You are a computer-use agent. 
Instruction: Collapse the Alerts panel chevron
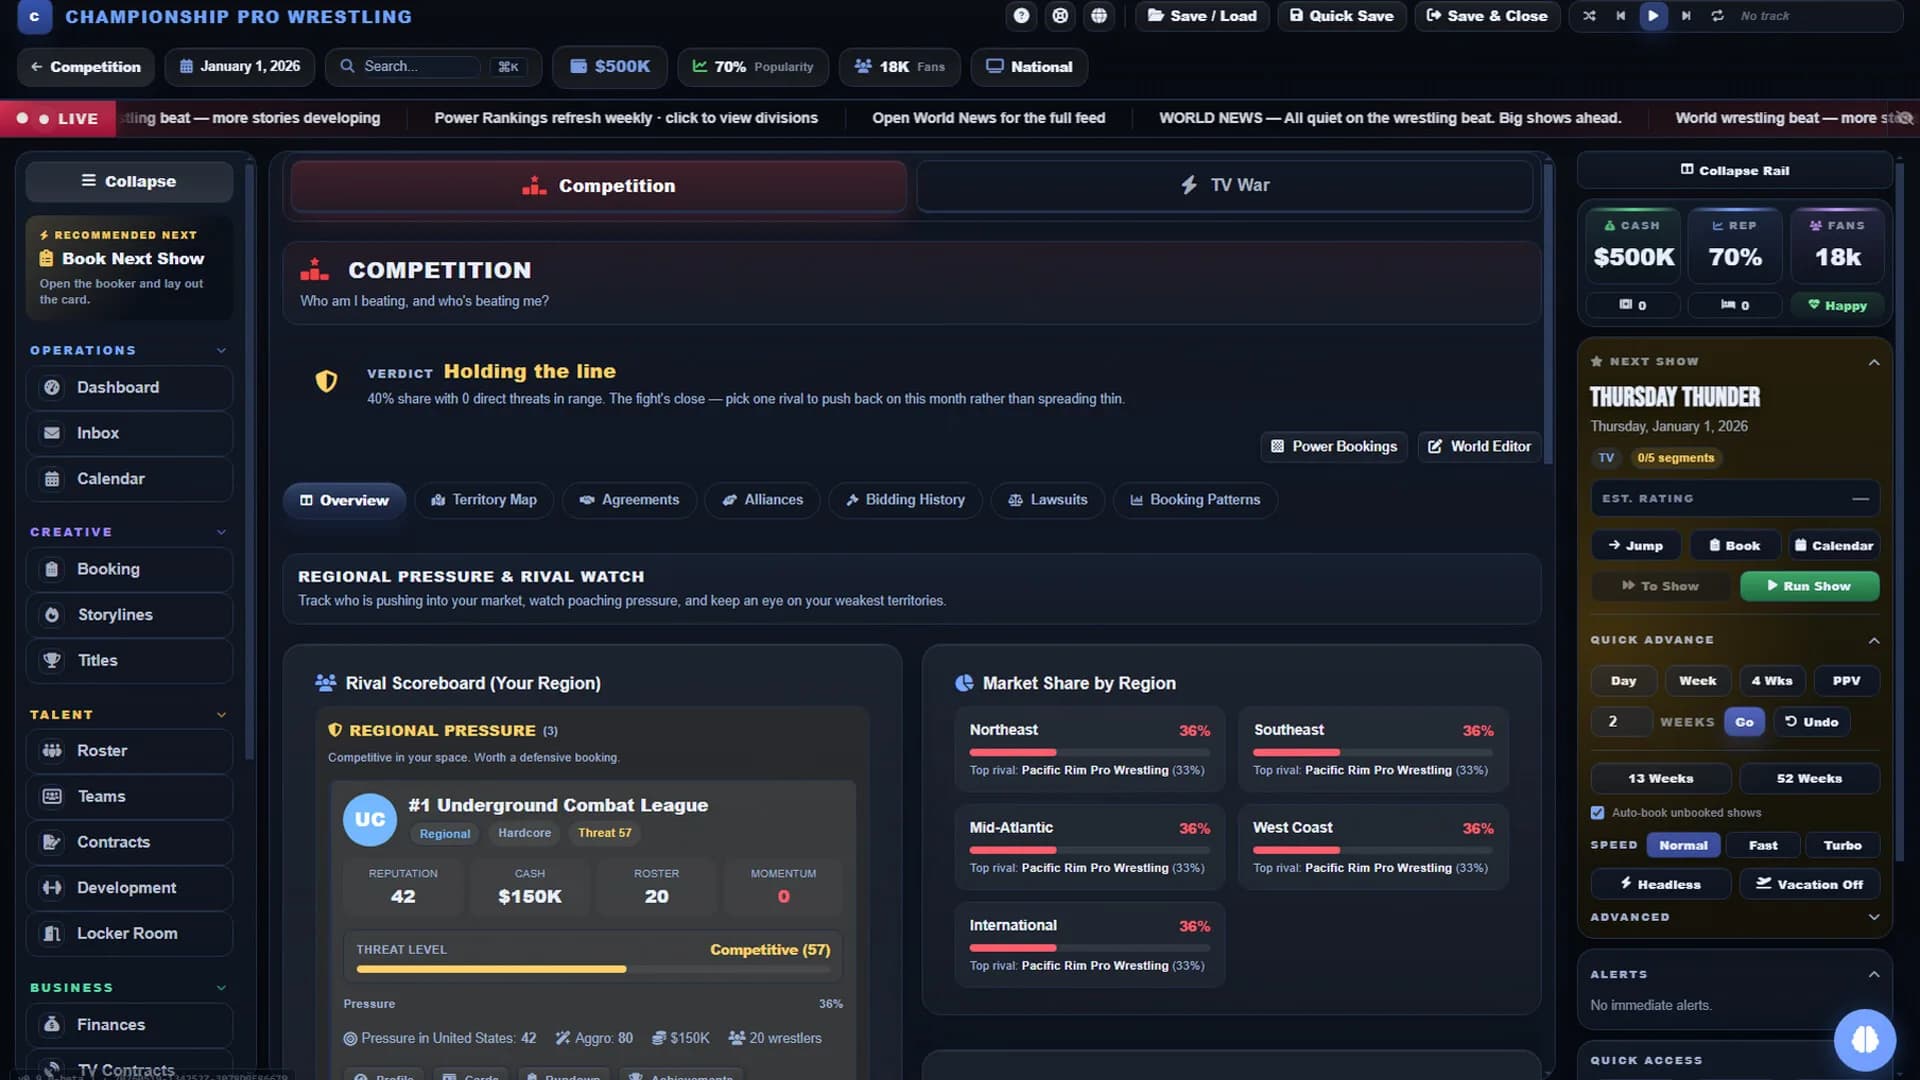click(x=1874, y=975)
